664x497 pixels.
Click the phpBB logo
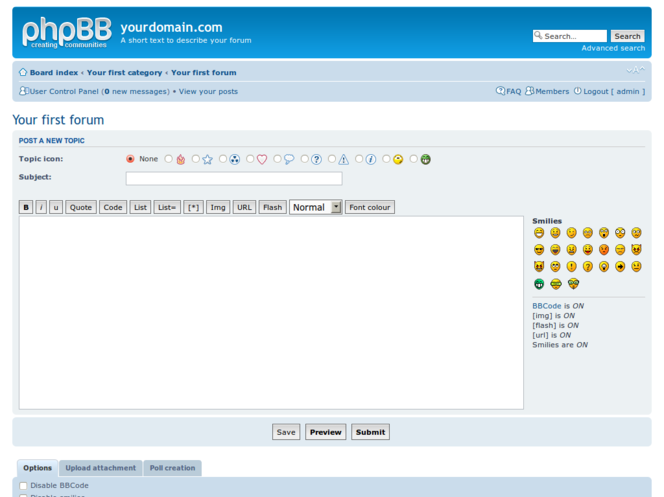pos(66,34)
